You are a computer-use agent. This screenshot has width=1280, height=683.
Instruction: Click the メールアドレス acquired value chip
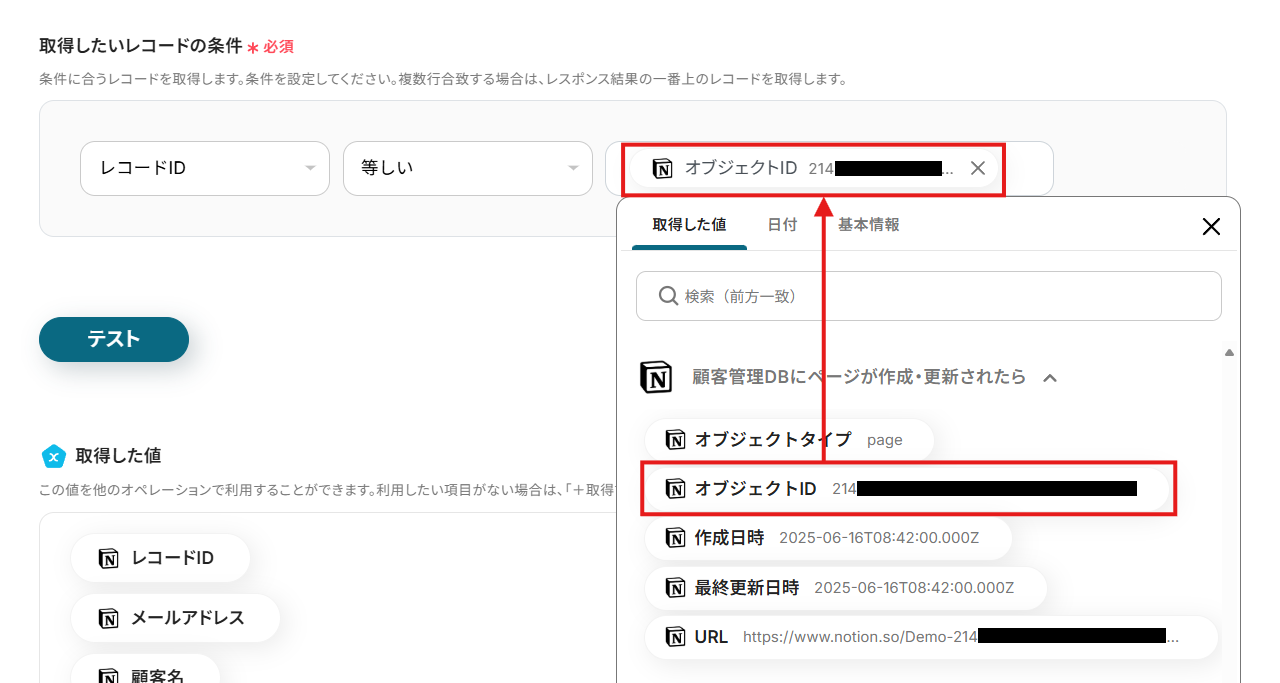point(175,618)
